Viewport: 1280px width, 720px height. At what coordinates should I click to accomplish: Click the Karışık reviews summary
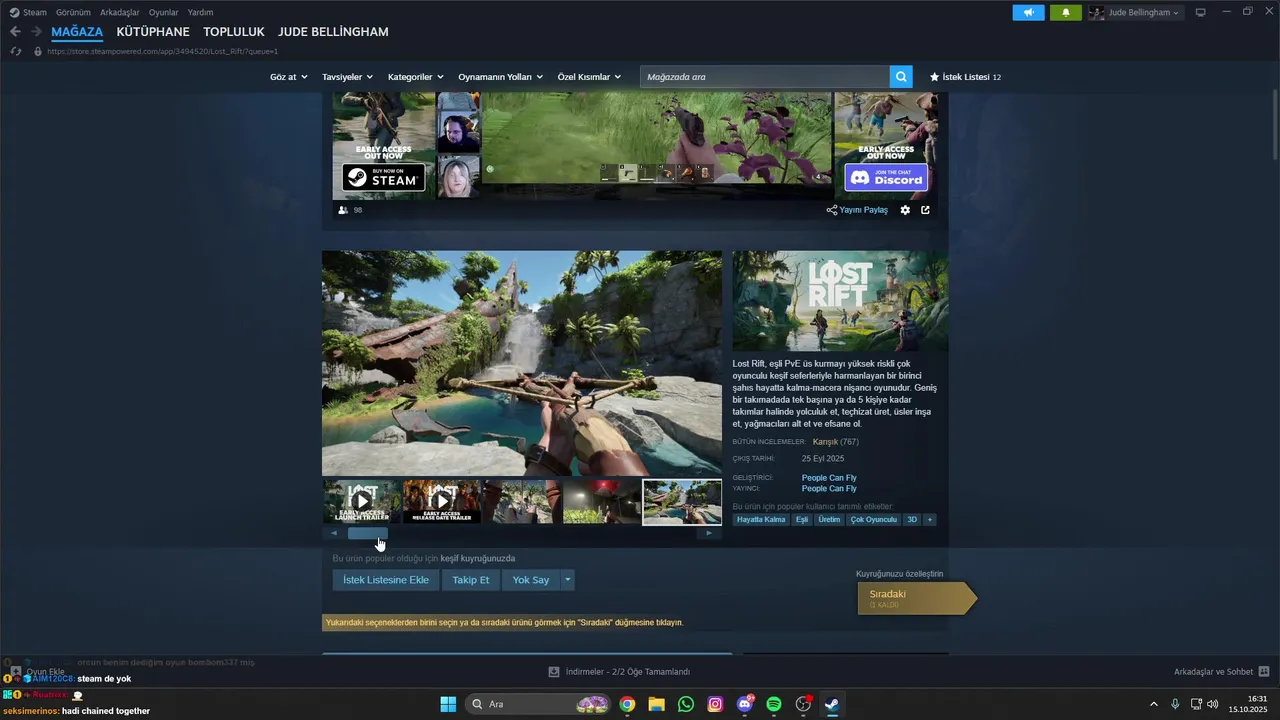coord(826,442)
